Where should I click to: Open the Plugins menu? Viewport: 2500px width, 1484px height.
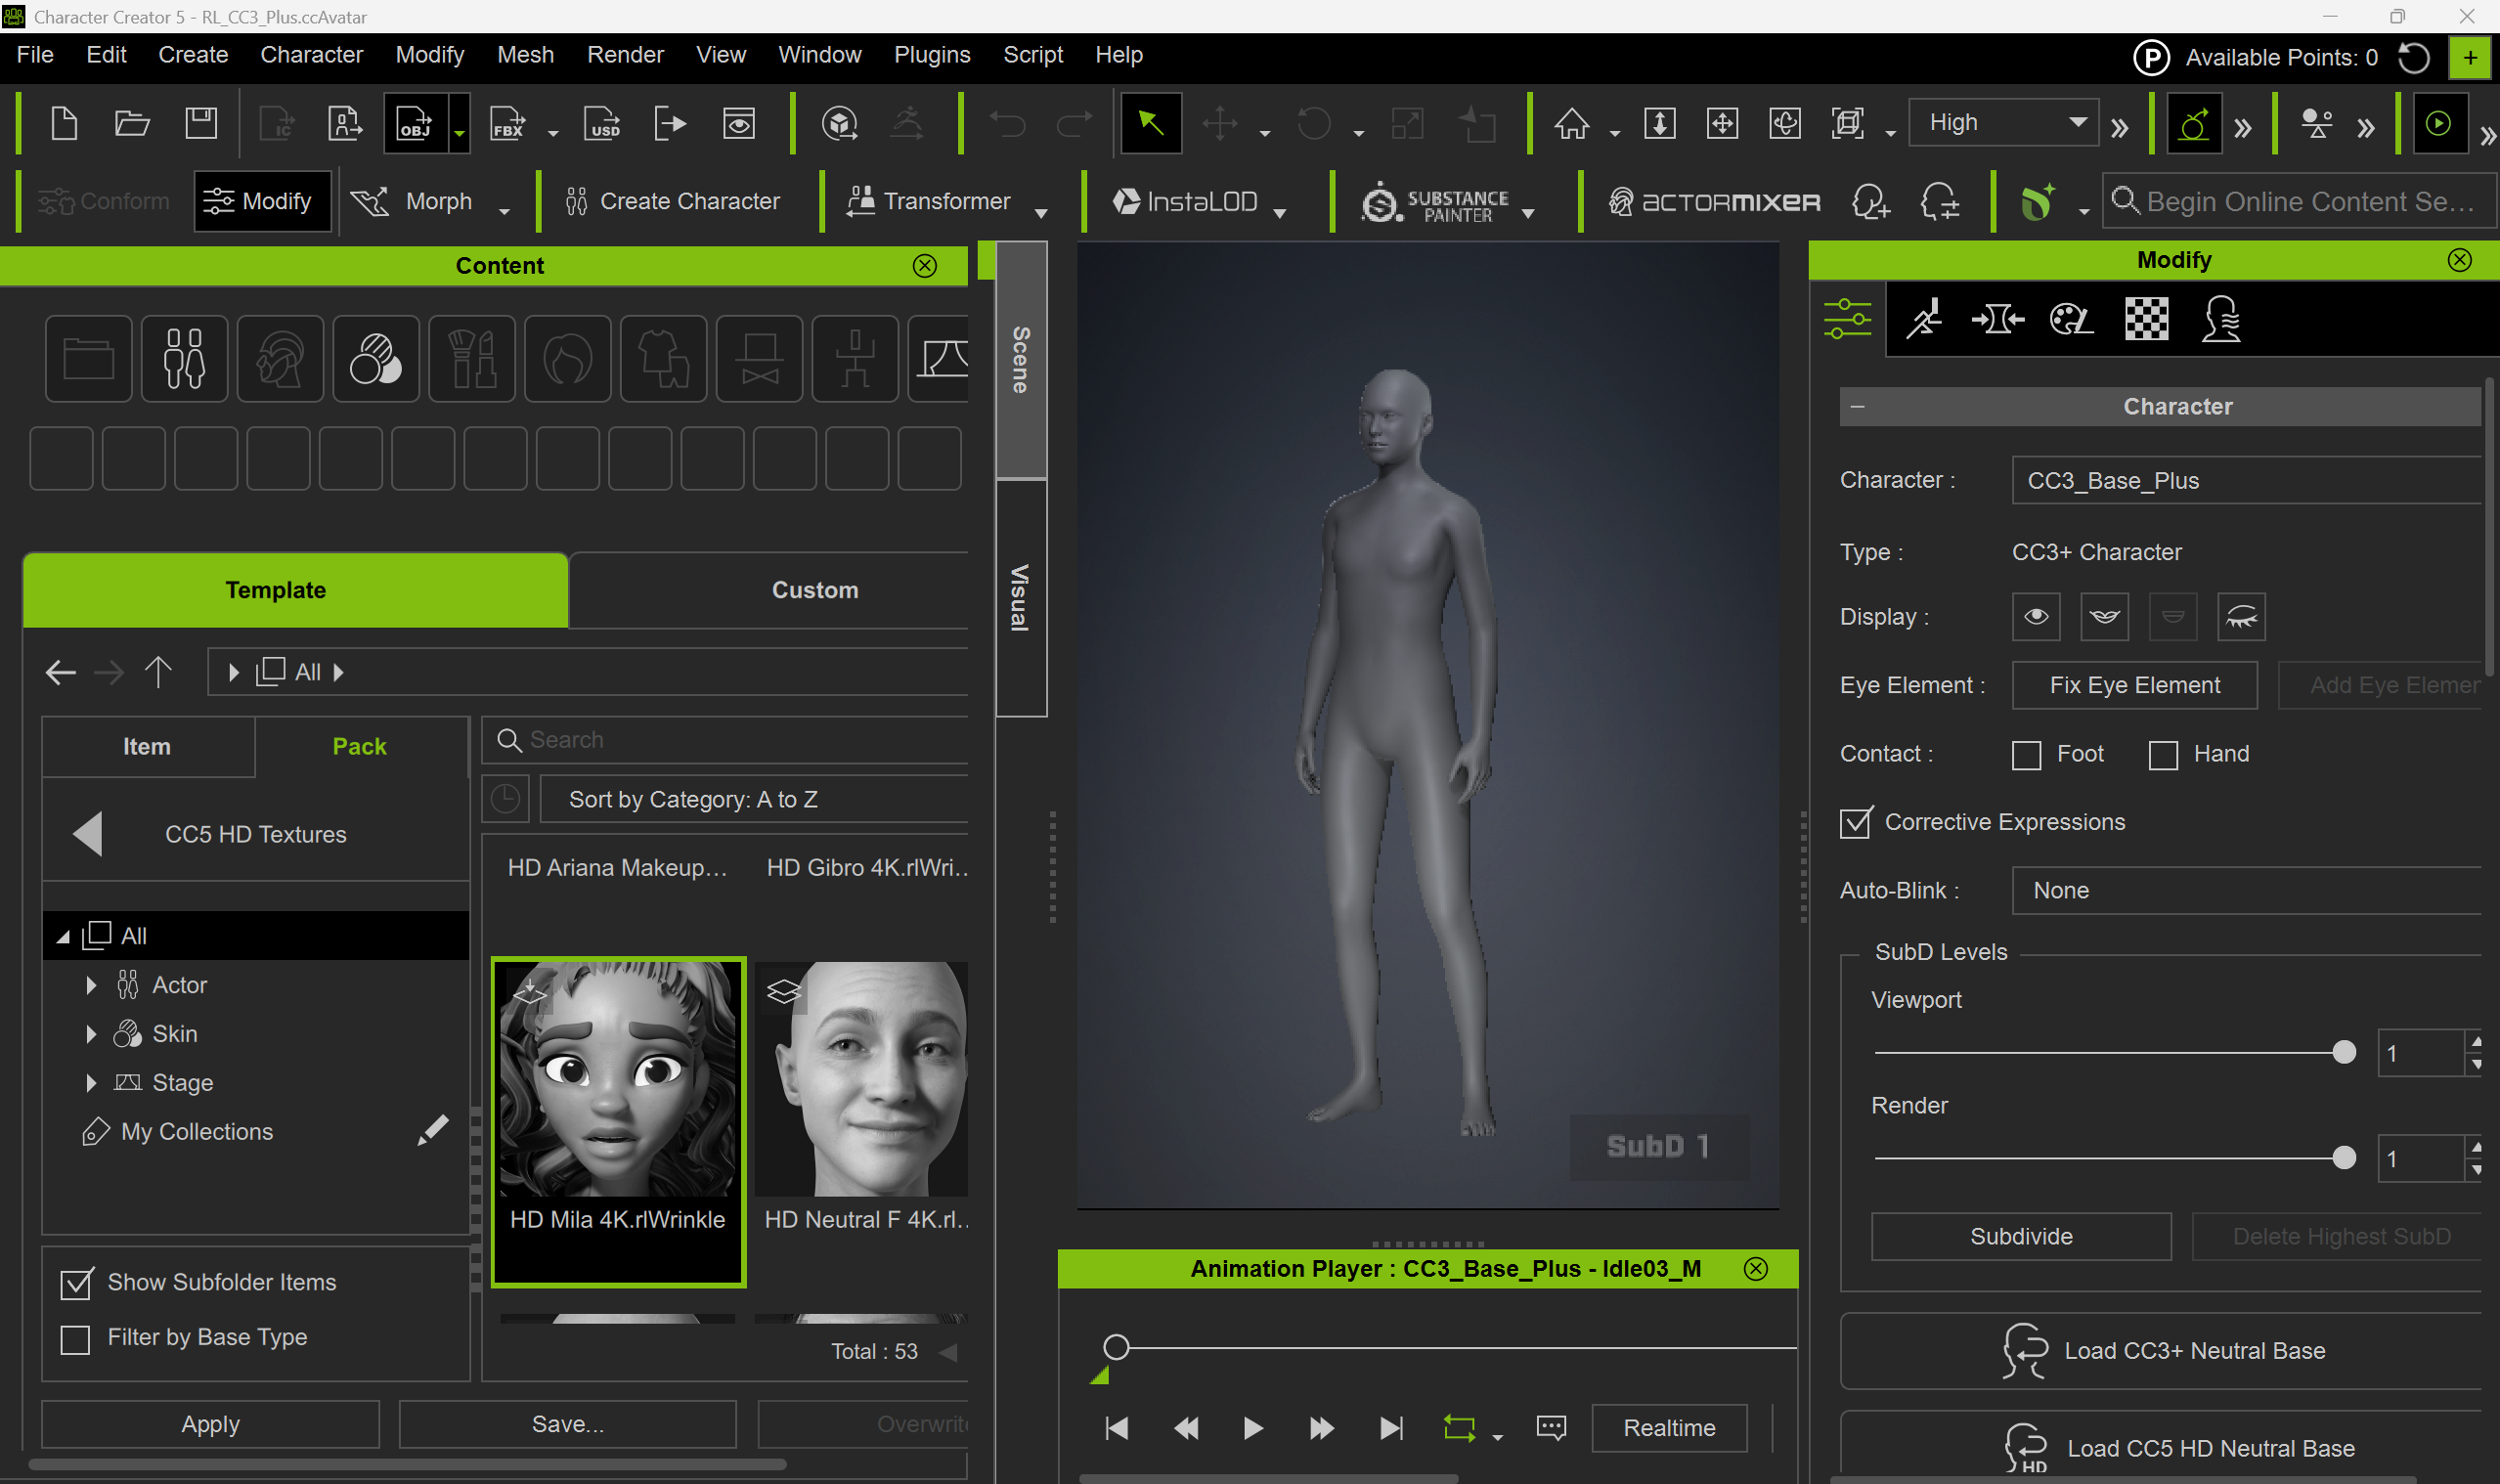click(x=932, y=55)
